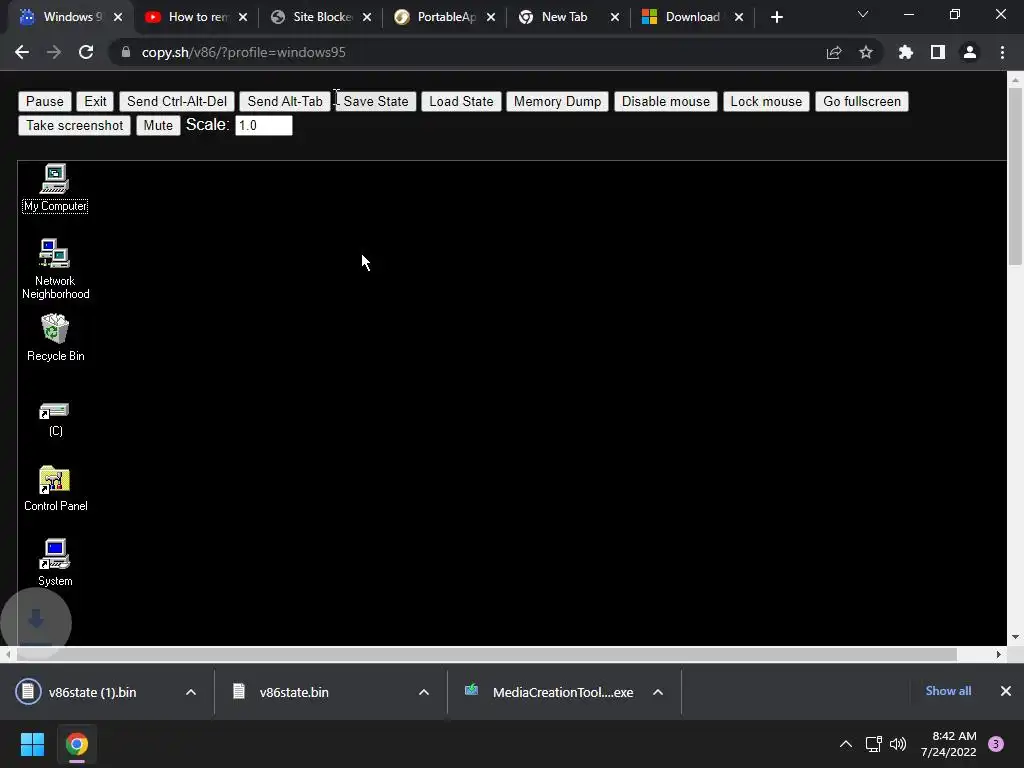Toggle the Mute button

pyautogui.click(x=158, y=125)
